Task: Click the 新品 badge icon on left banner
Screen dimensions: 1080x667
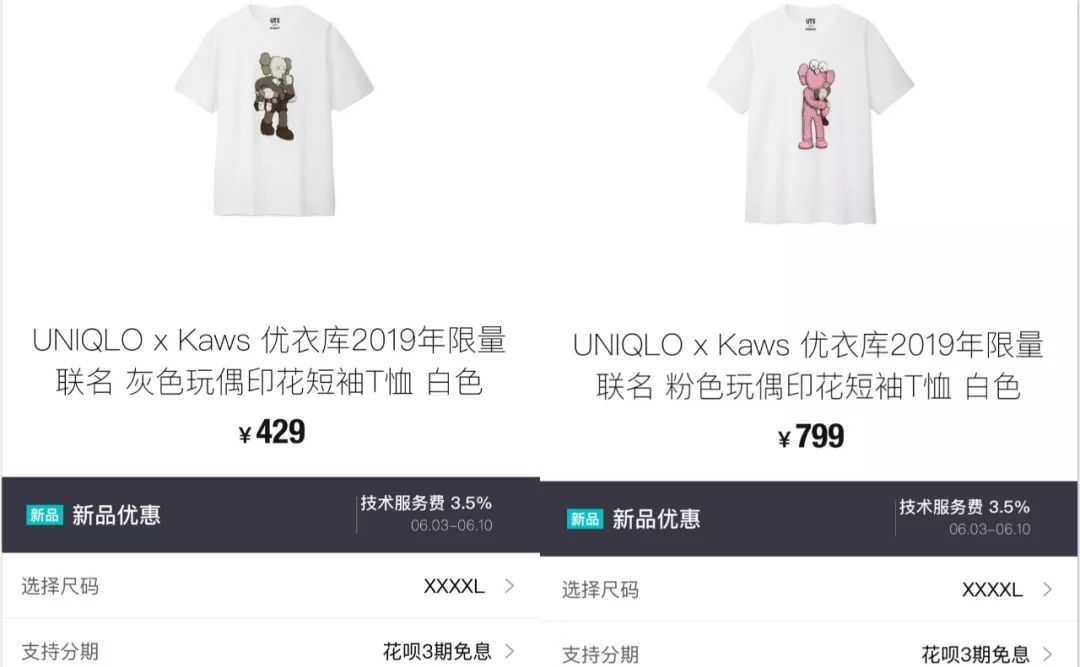Action: 45,515
